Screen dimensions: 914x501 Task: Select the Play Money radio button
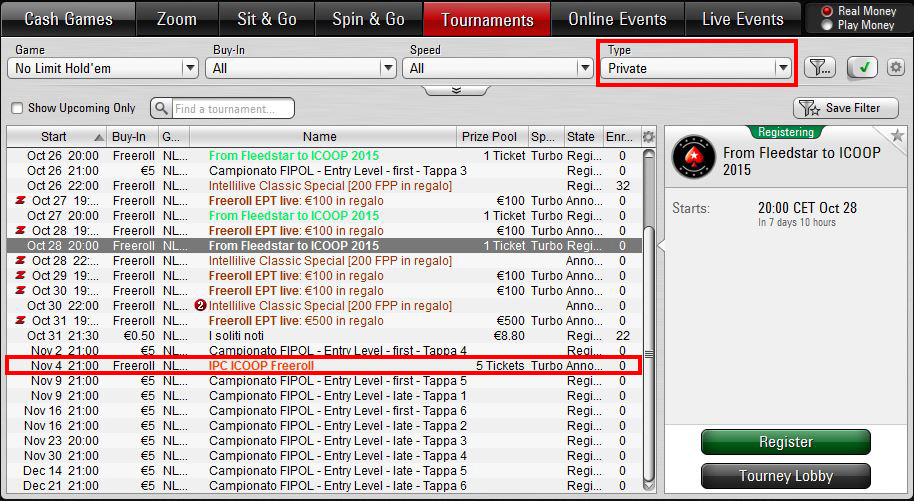tap(826, 25)
